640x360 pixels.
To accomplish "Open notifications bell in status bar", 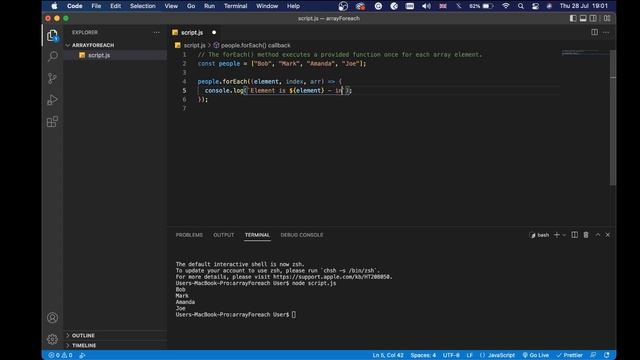I will pos(607,355).
